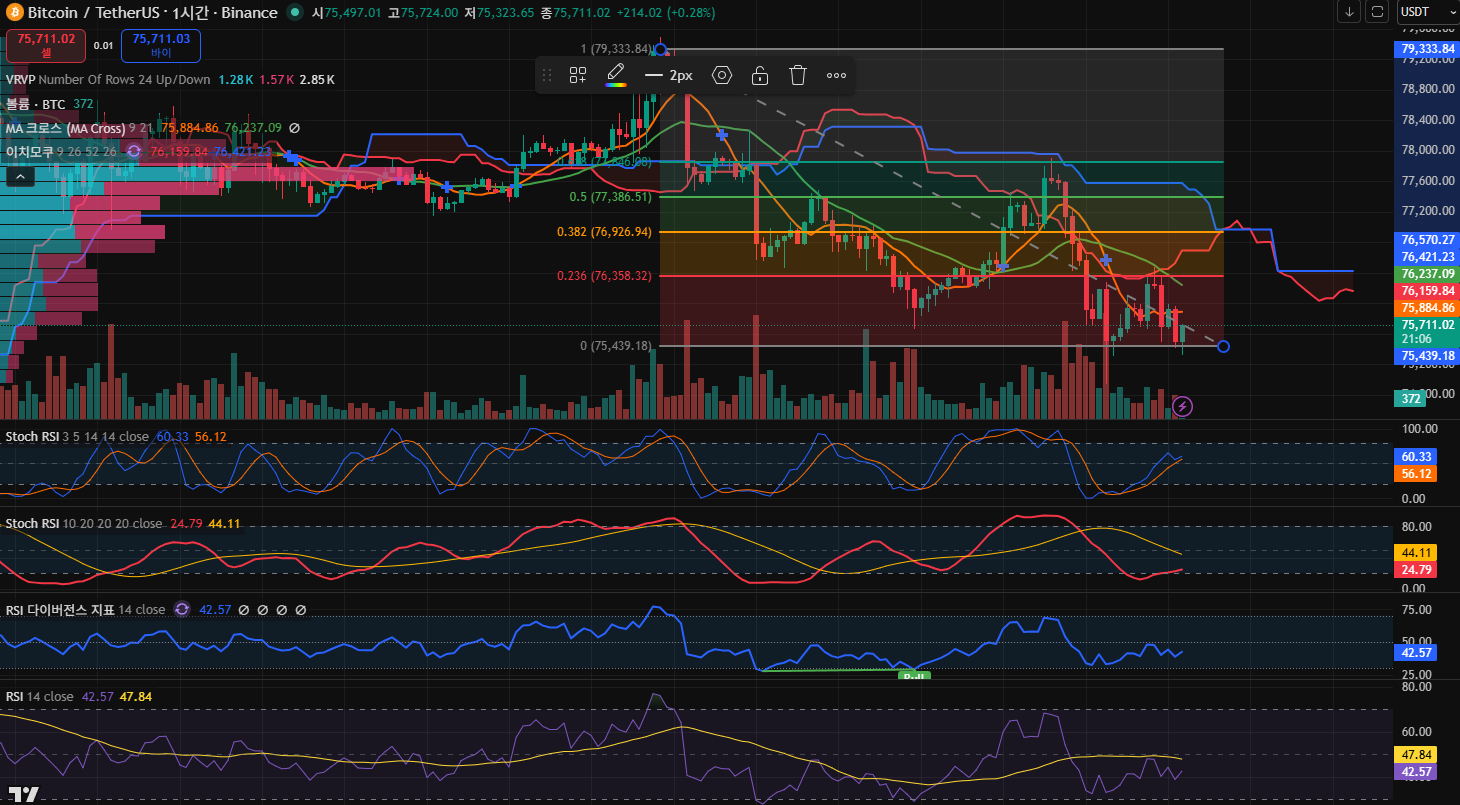The width and height of the screenshot is (1460, 805).
Task: Delete the drawing with the trash icon
Action: pos(798,75)
